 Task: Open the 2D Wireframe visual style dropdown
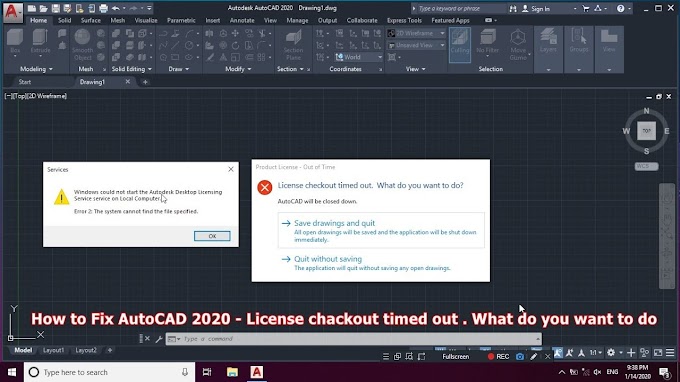coord(416,33)
